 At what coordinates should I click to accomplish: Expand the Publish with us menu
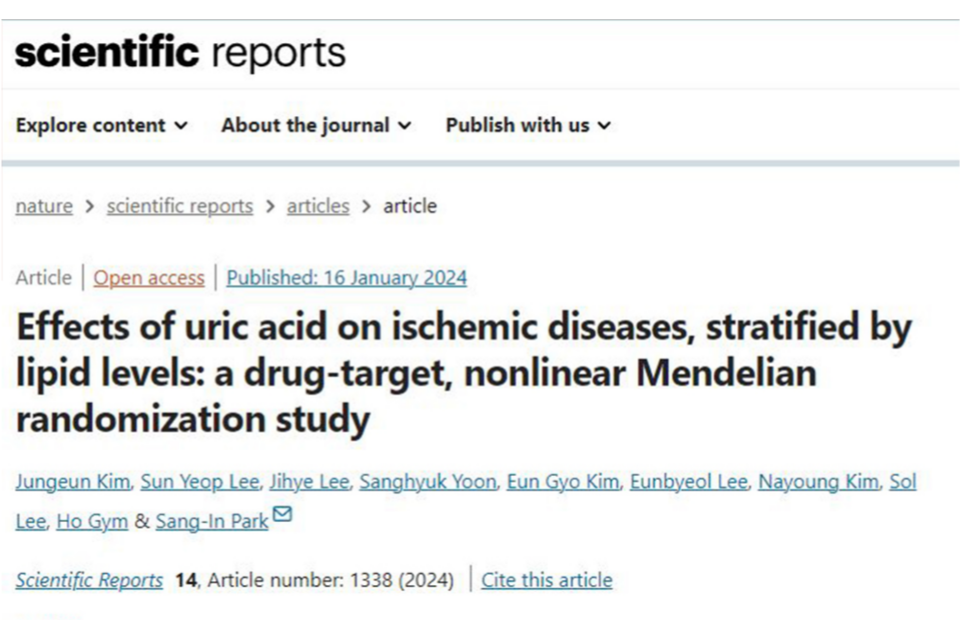click(528, 126)
